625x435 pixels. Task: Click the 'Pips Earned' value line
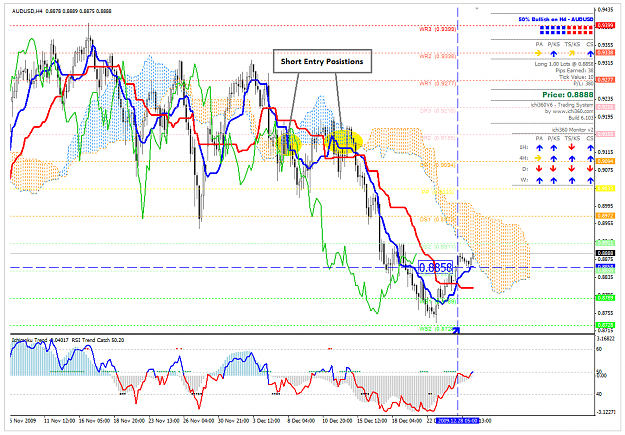(574, 71)
